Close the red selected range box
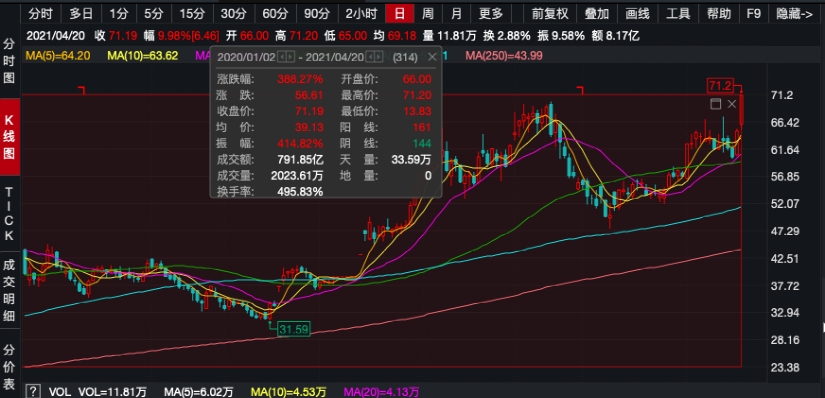The image size is (825, 398). (x=731, y=104)
